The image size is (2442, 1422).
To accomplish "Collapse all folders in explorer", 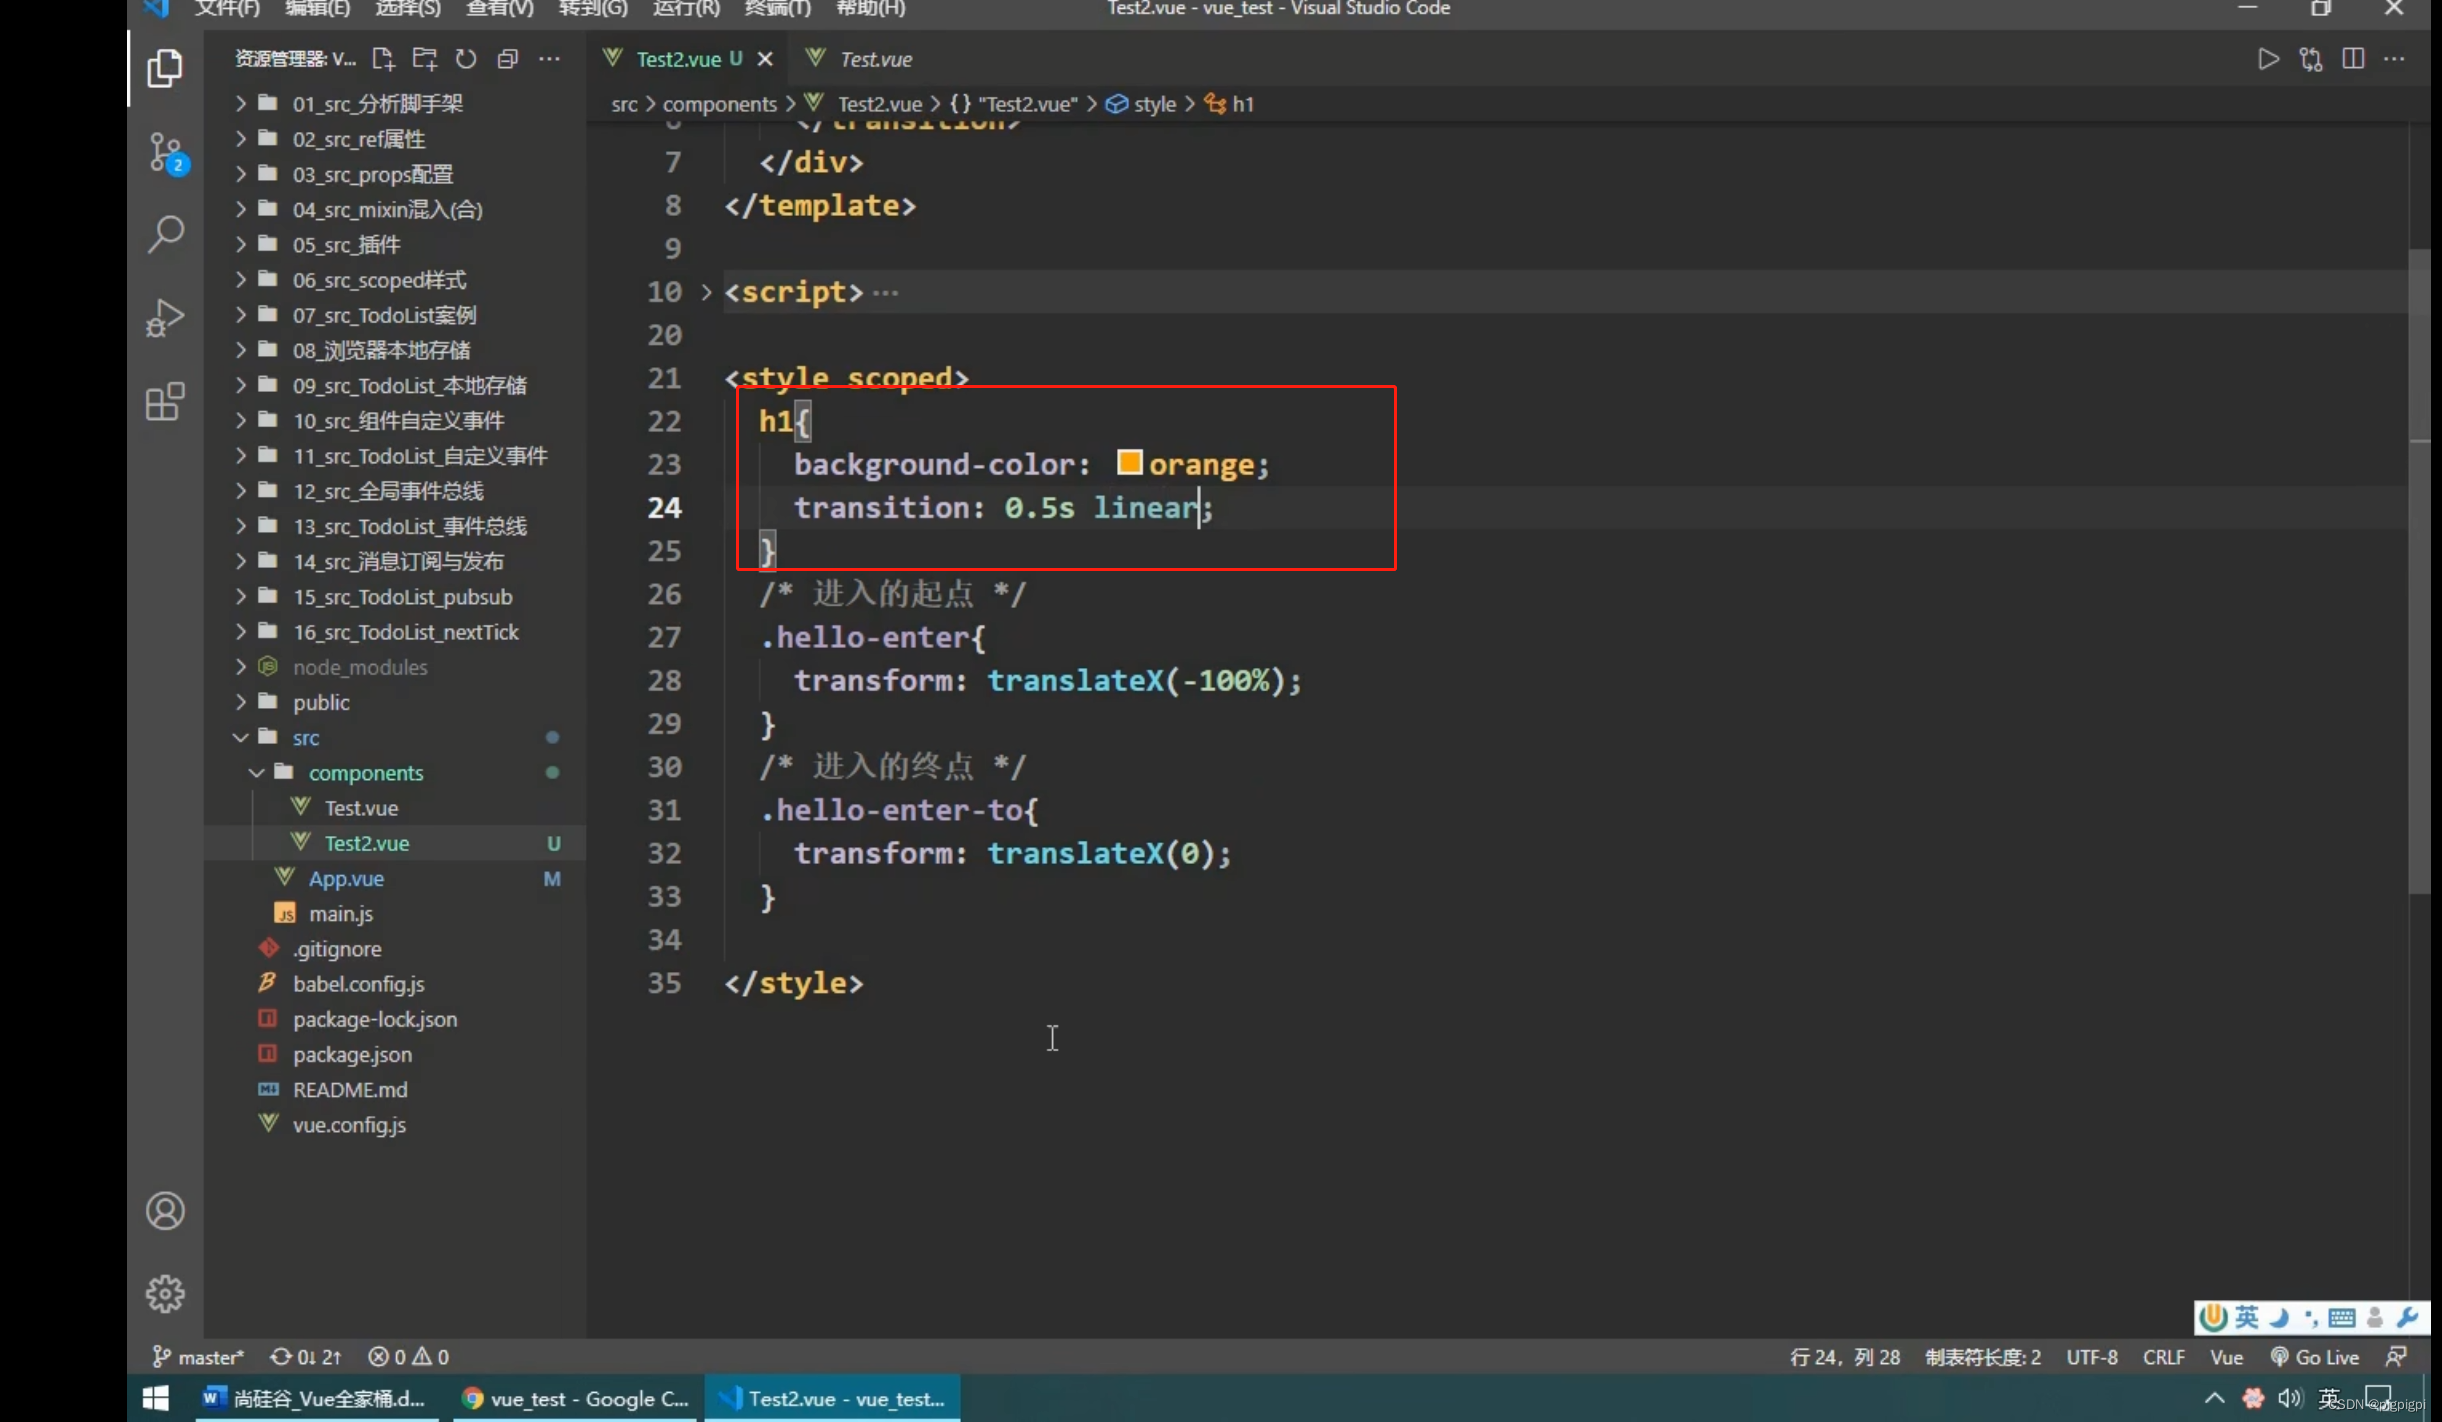I will coord(507,59).
